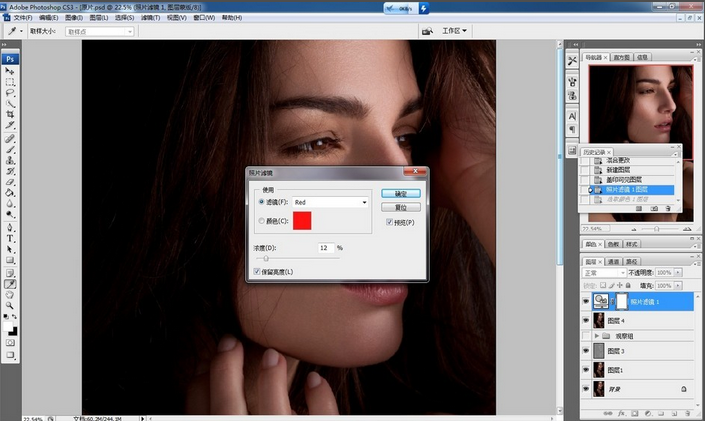Image resolution: width=705 pixels, height=421 pixels.
Task: Expand the 观察组 group triangle
Action: coord(597,336)
